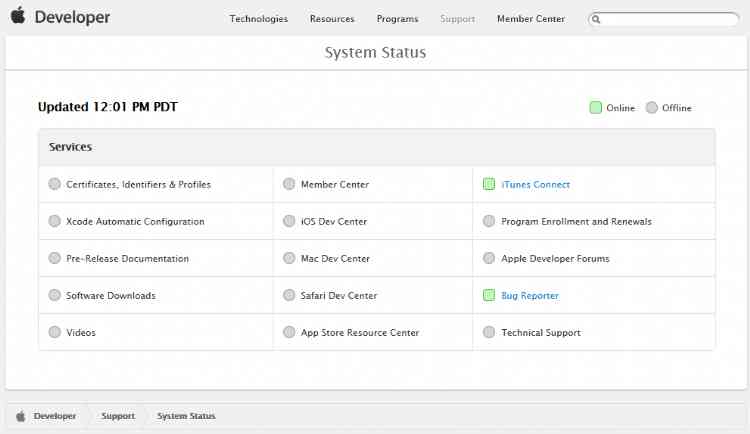Click the Xcode Automatic Configuration text
Screen dimensions: 750x434
coord(135,222)
